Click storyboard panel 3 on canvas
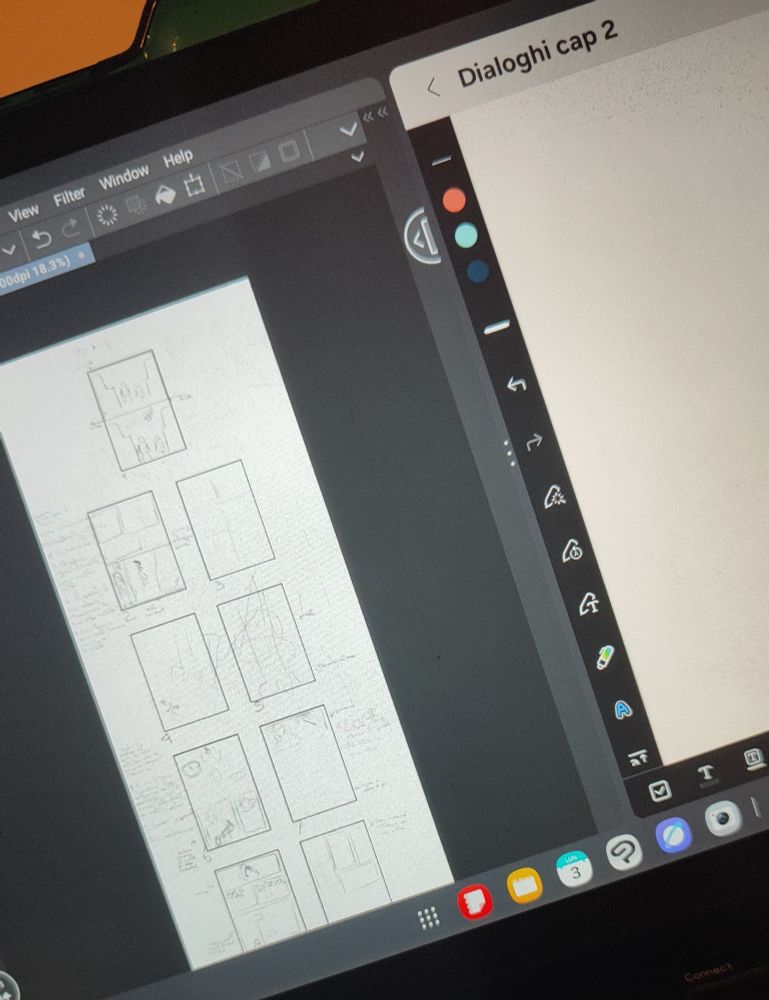 click(x=226, y=519)
